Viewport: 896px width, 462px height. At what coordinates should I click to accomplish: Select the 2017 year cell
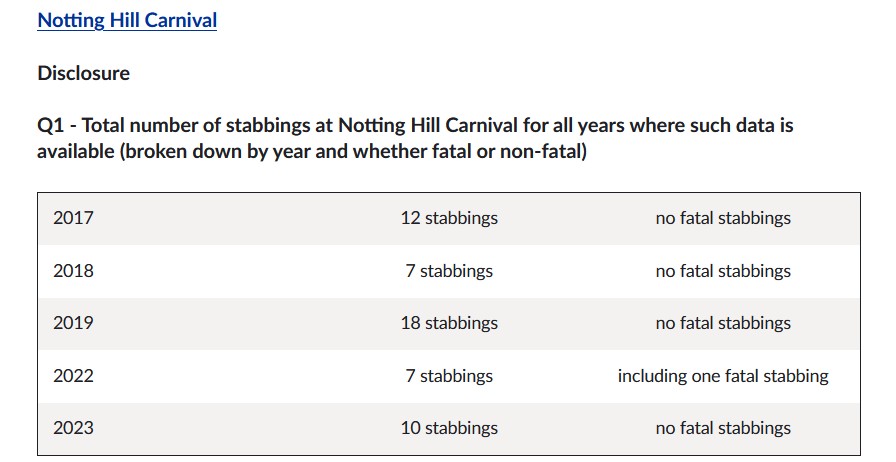click(73, 218)
